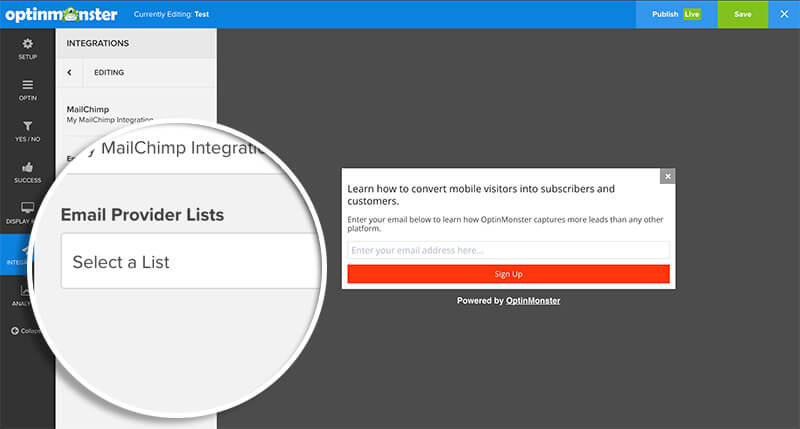This screenshot has width=800, height=429.
Task: Save the campaign
Action: pyautogui.click(x=742, y=14)
